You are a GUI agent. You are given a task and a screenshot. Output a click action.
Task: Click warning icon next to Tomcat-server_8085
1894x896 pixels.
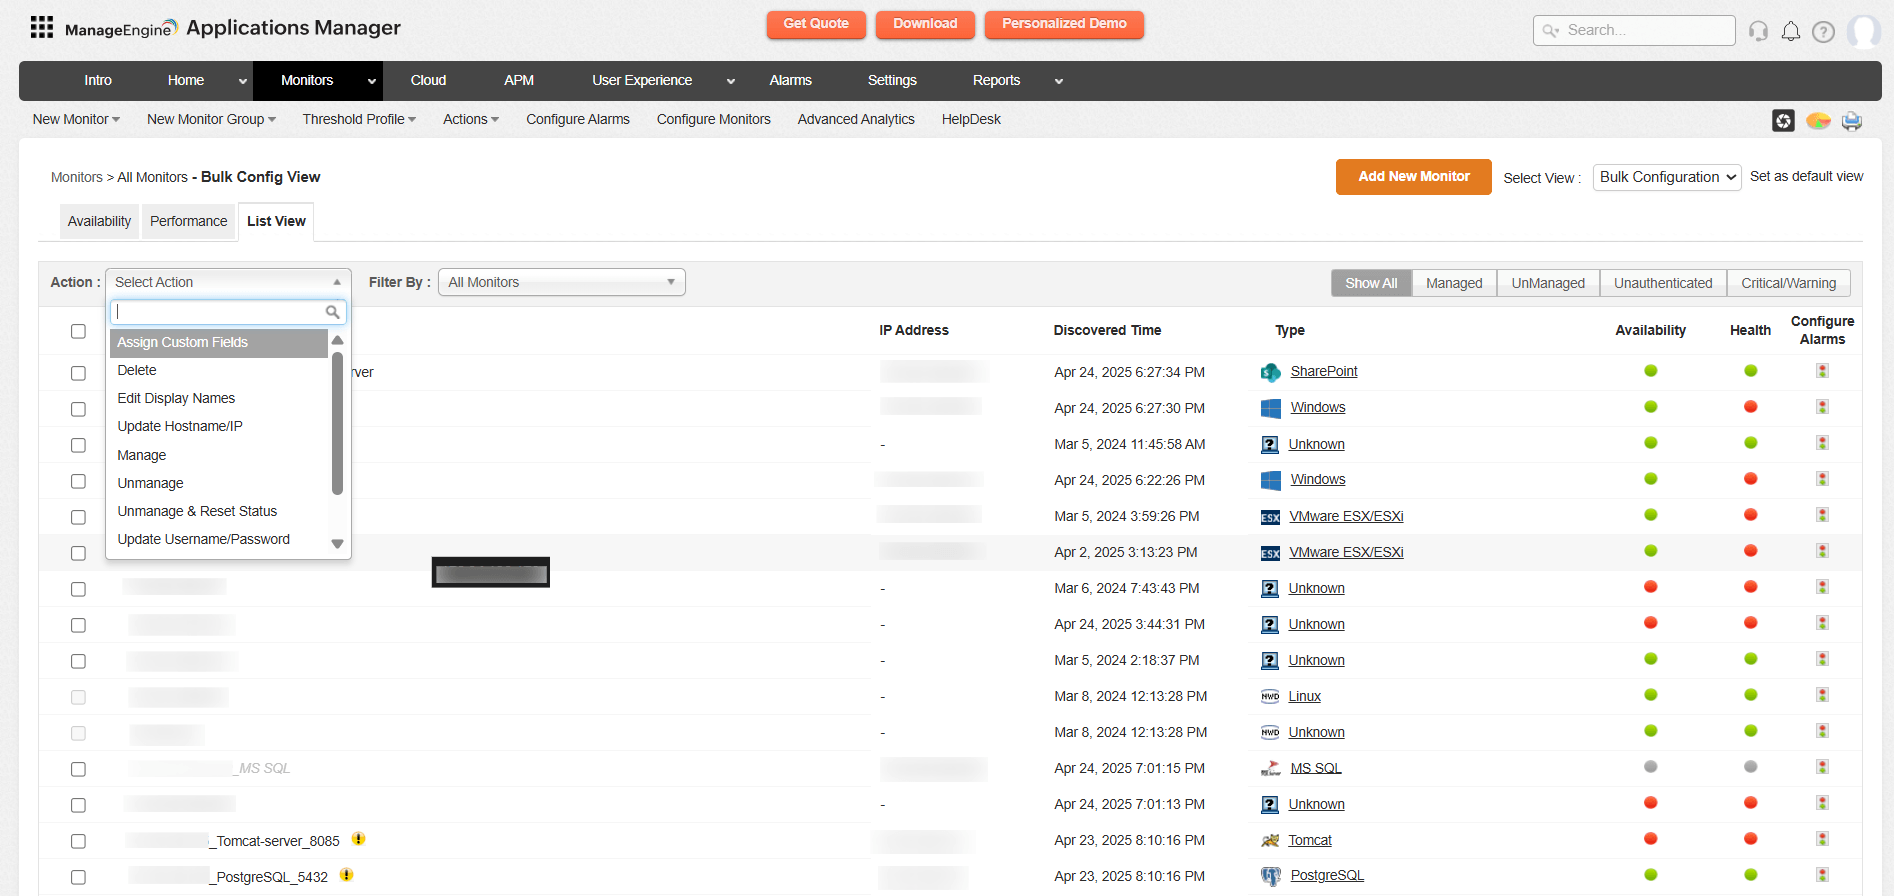[358, 839]
